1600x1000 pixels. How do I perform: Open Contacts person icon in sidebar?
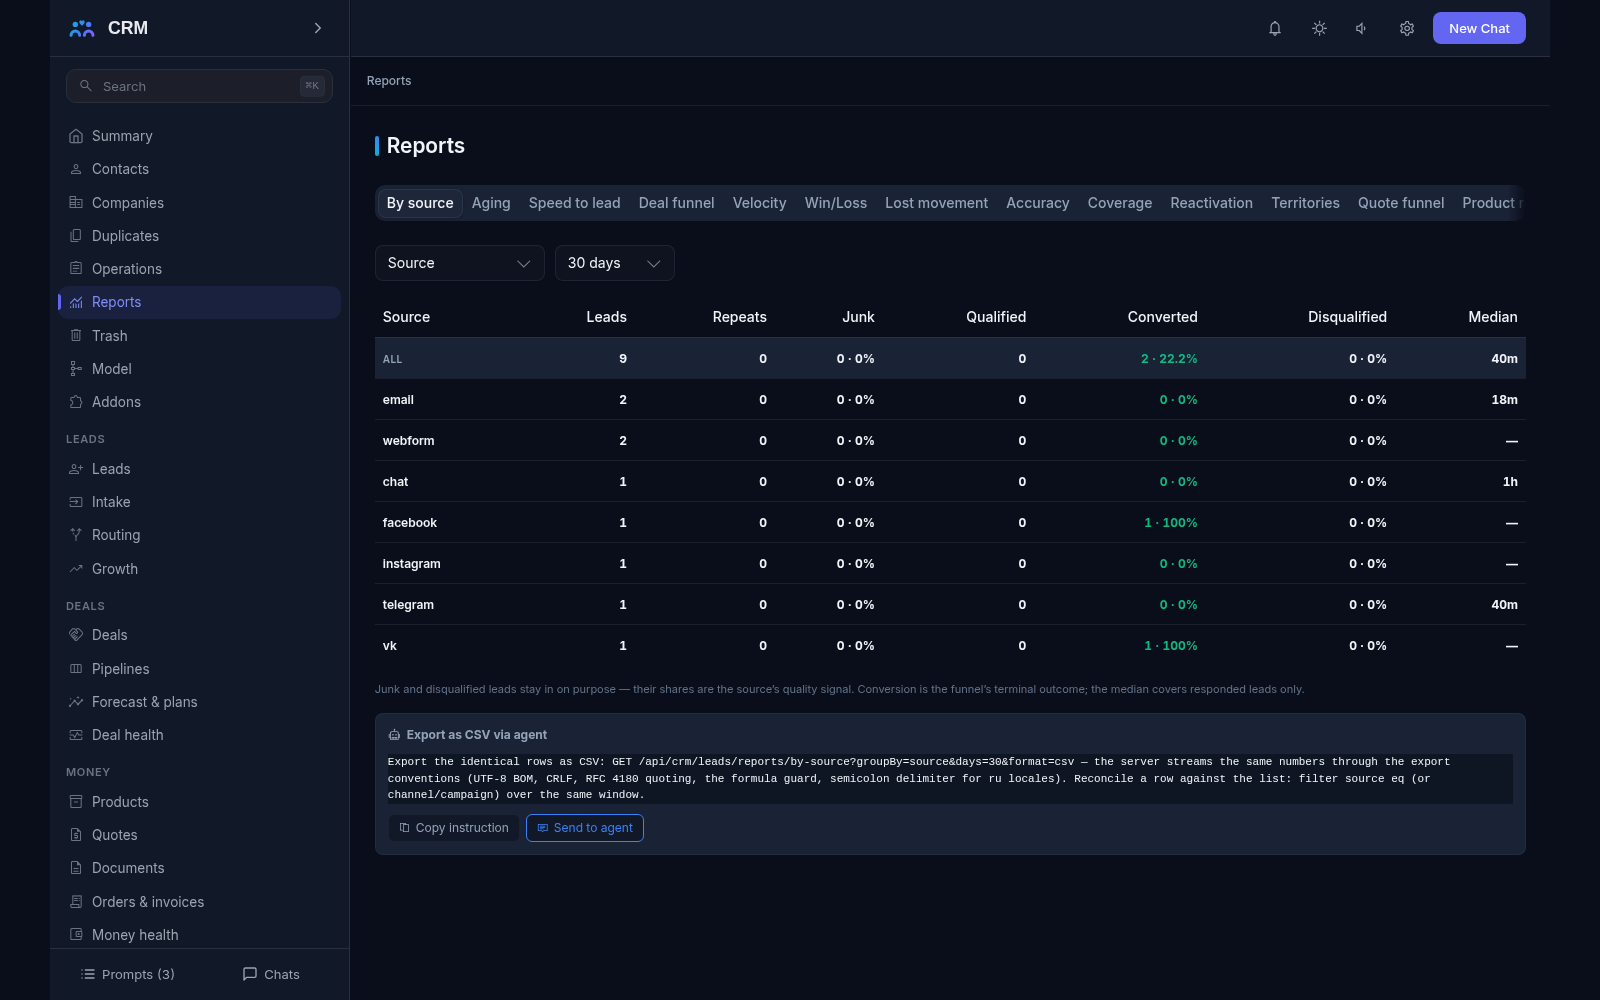76,169
